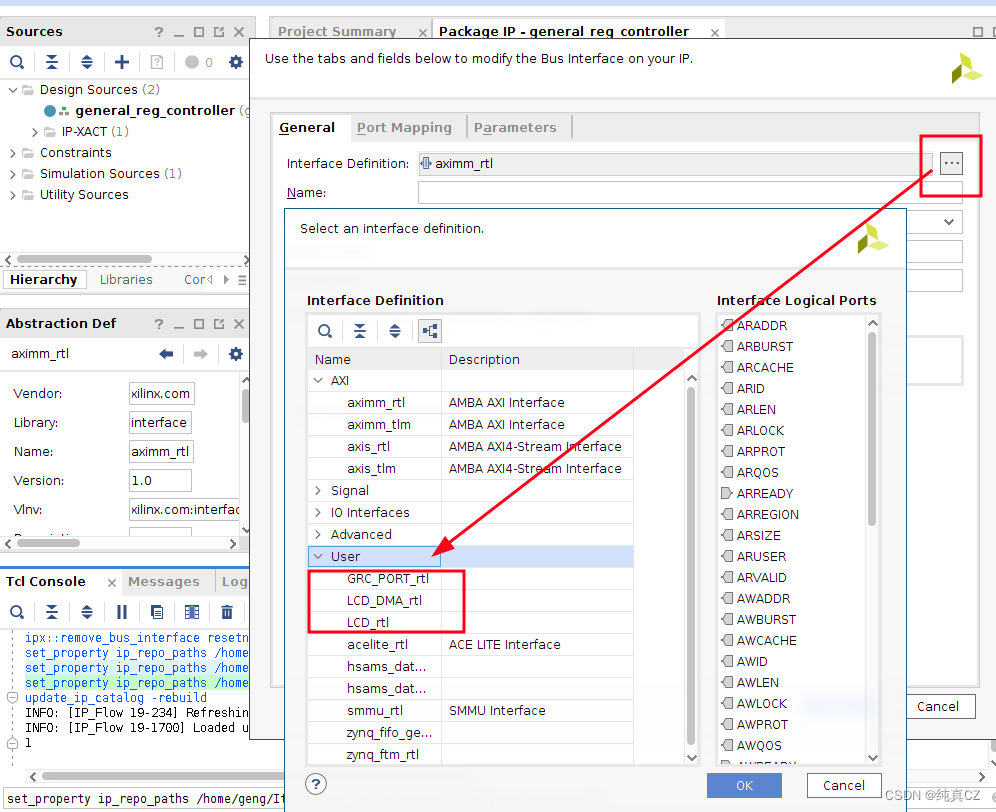This screenshot has height=812, width=996.
Task: Switch to General tab
Action: 307,128
